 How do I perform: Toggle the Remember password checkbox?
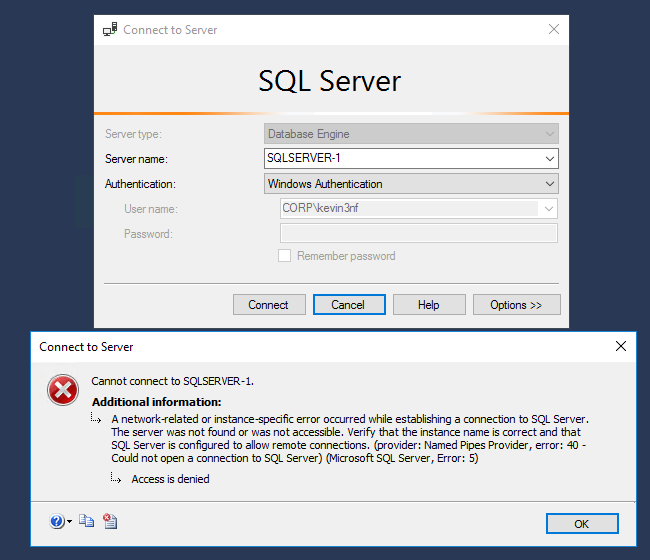284,256
